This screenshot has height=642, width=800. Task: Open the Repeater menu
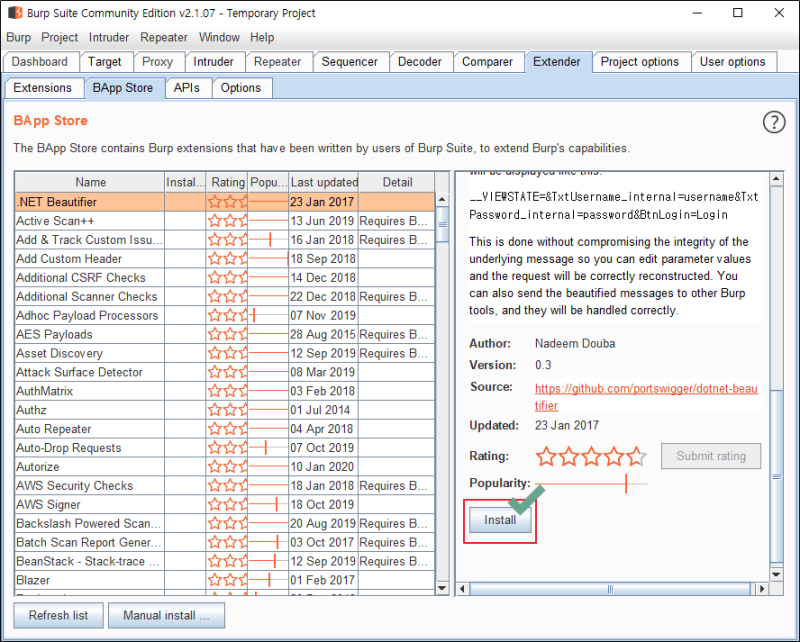(x=164, y=37)
